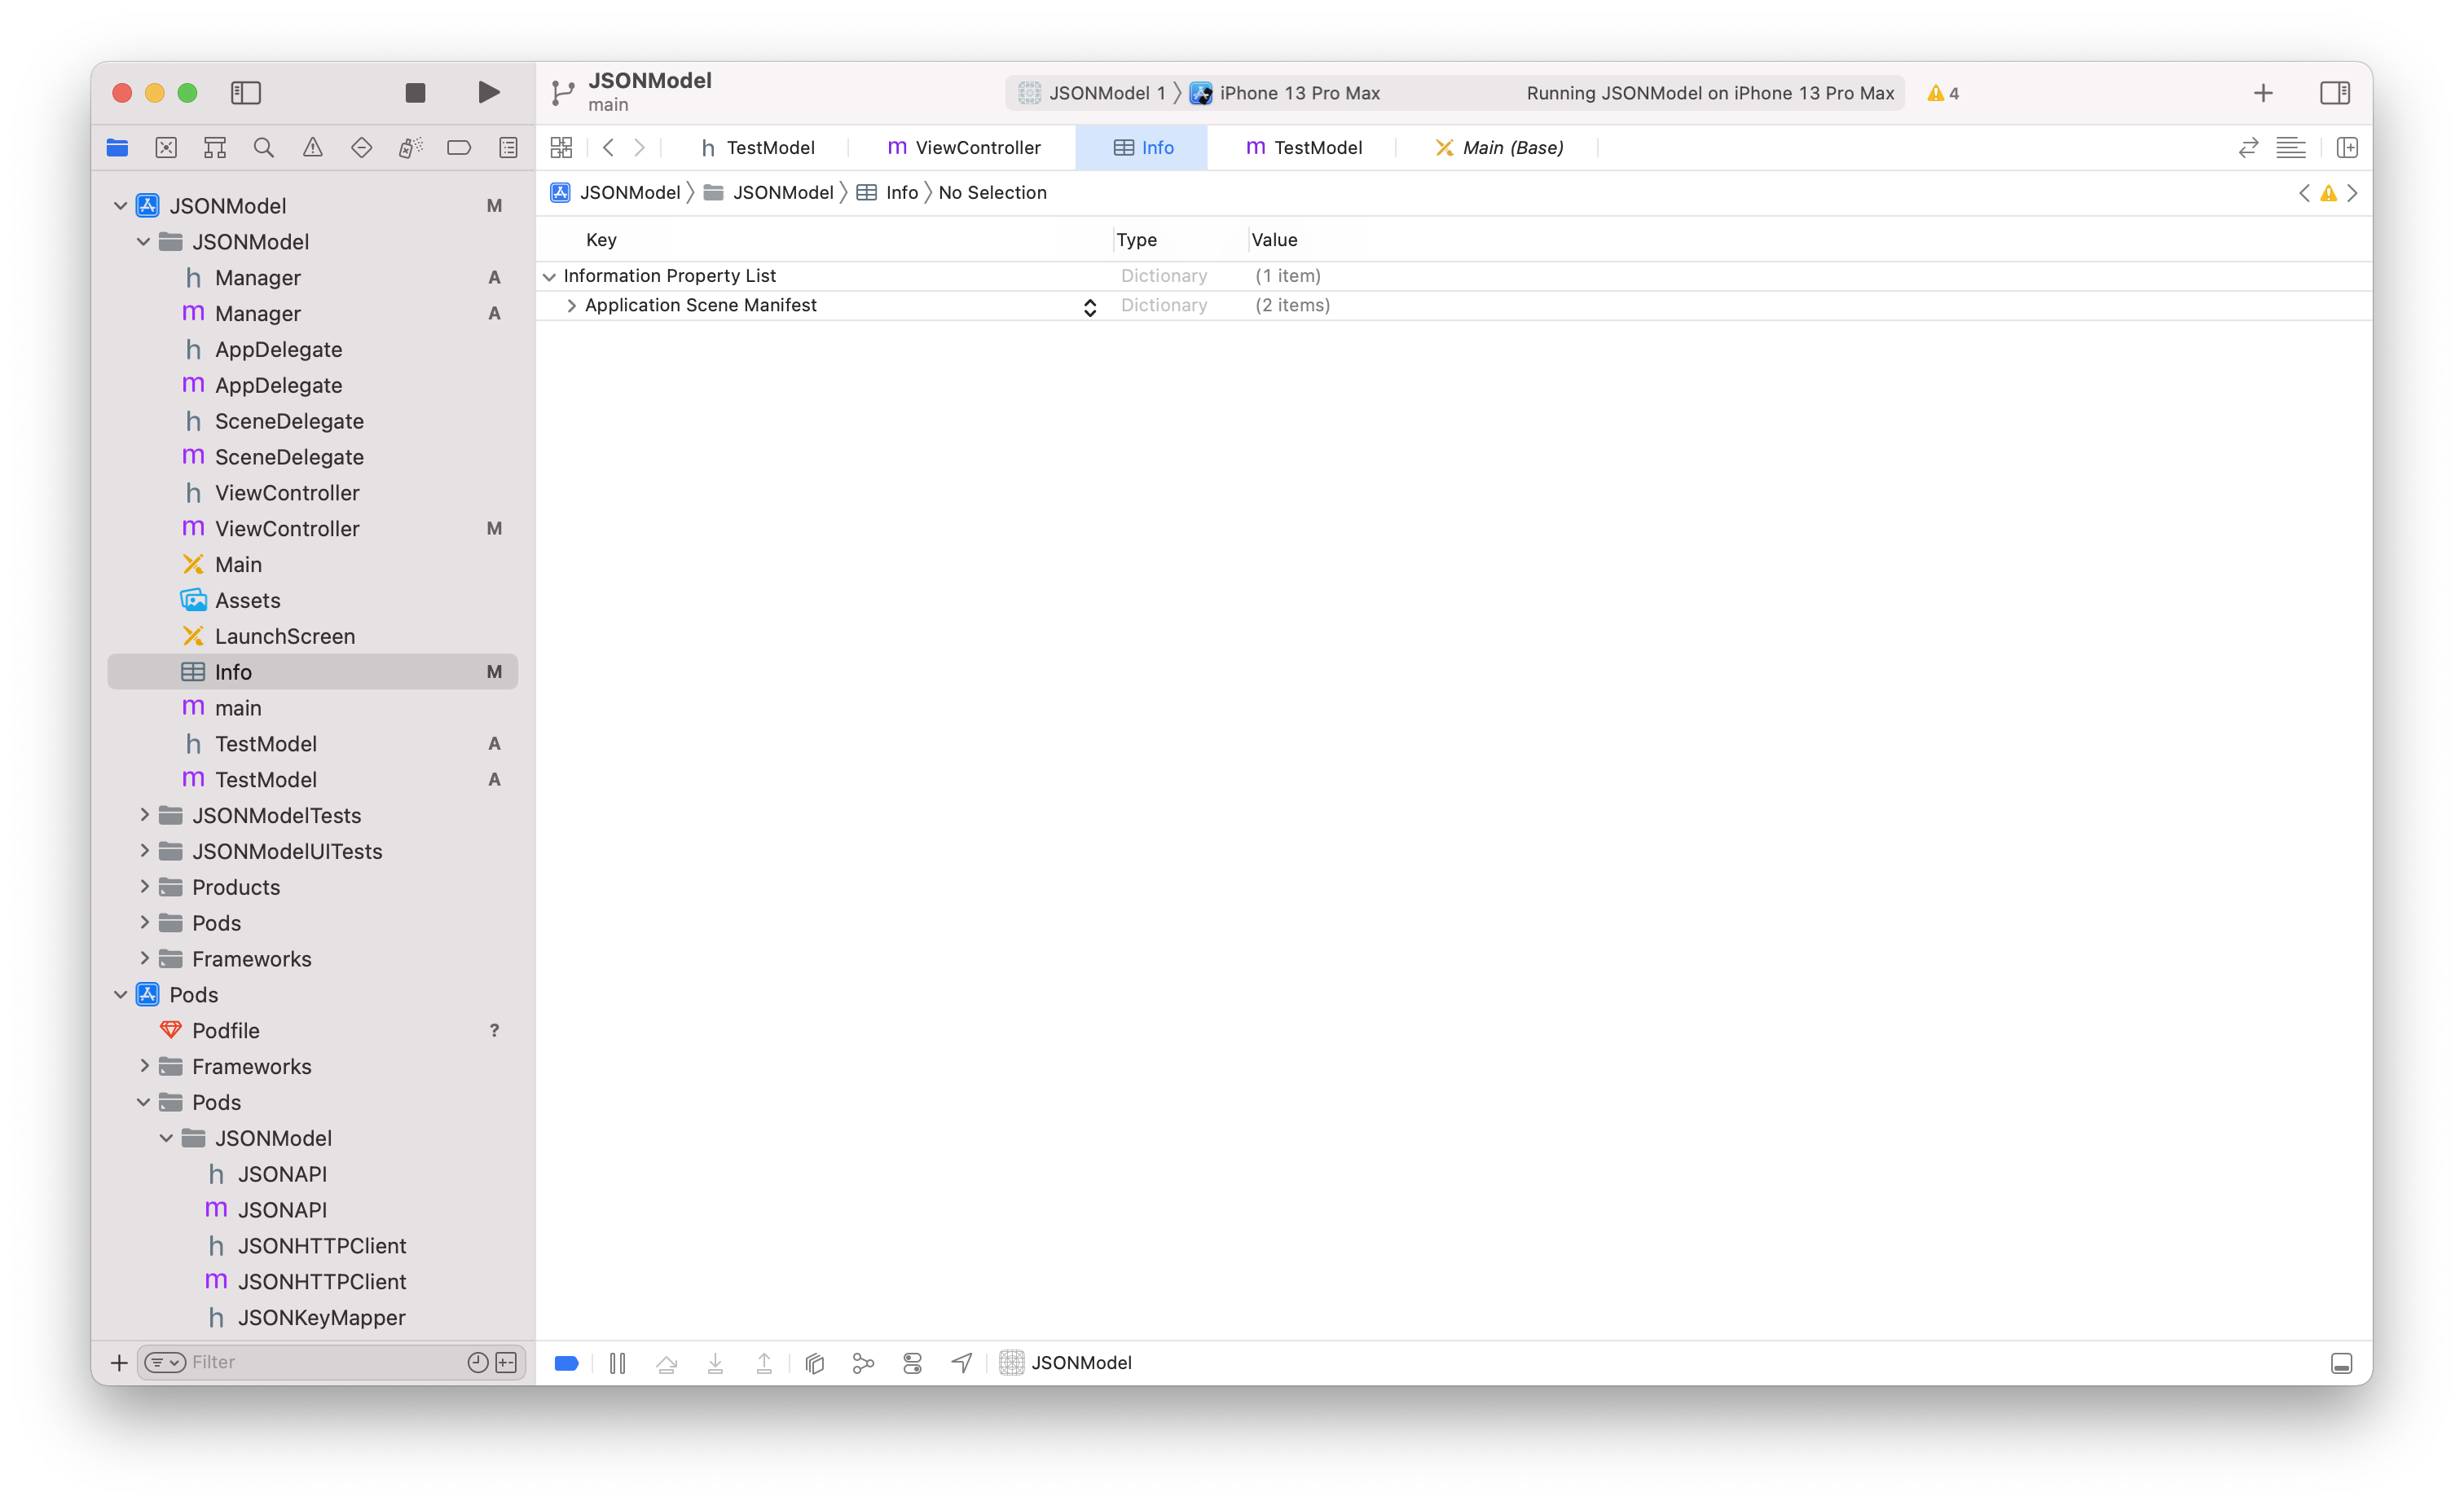Open the Issue navigator warning icon
Image resolution: width=2464 pixels, height=1506 pixels.
pos(313,148)
